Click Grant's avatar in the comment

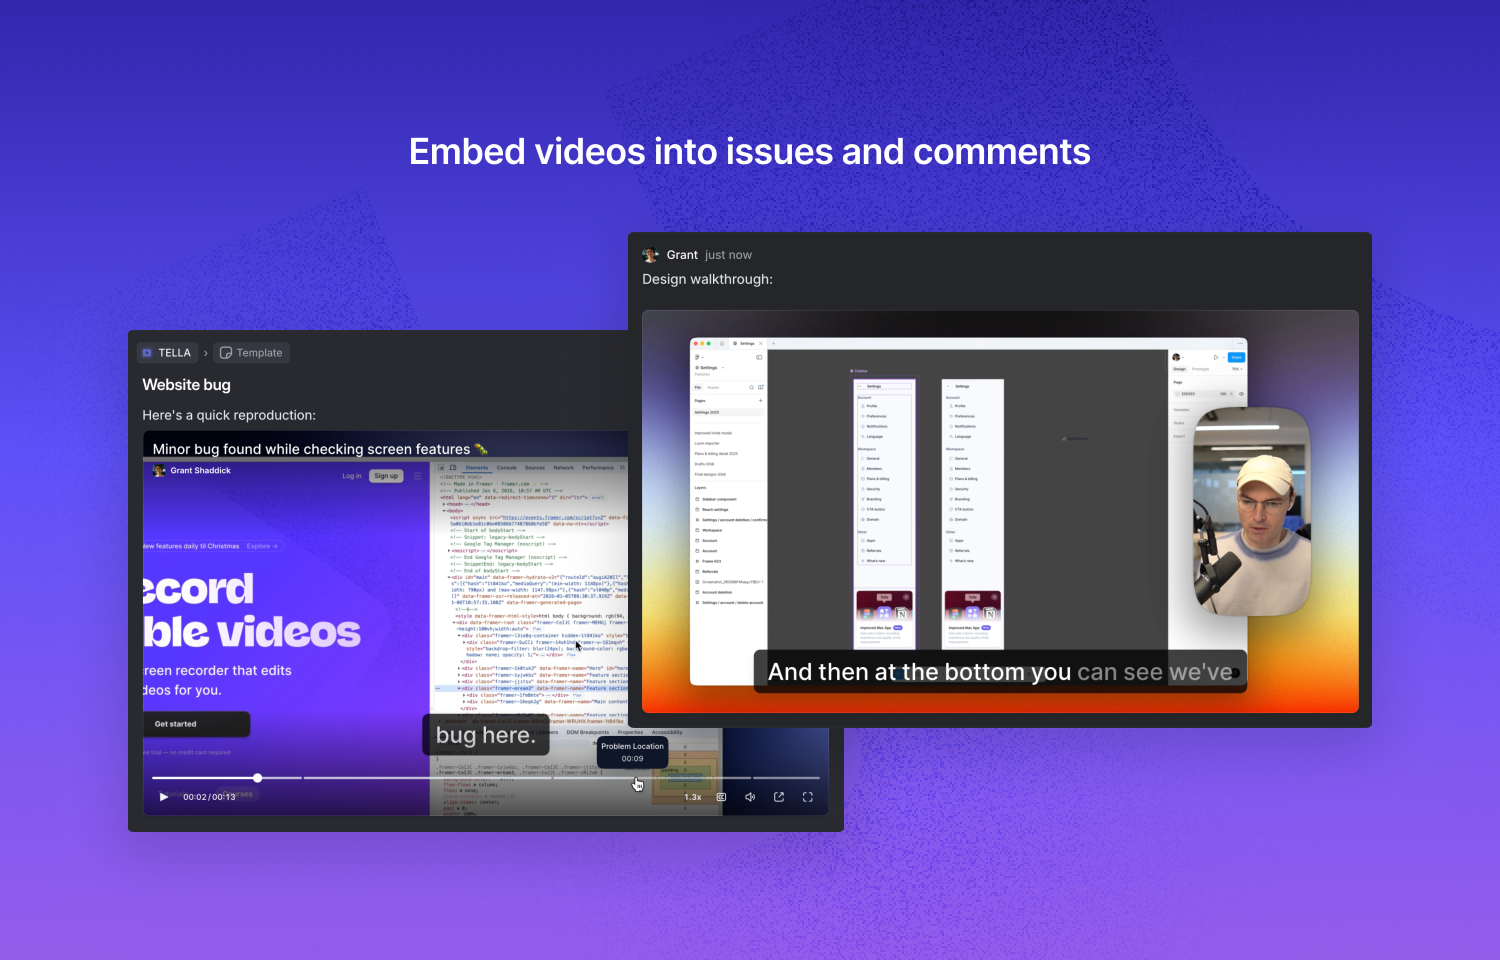pos(651,255)
